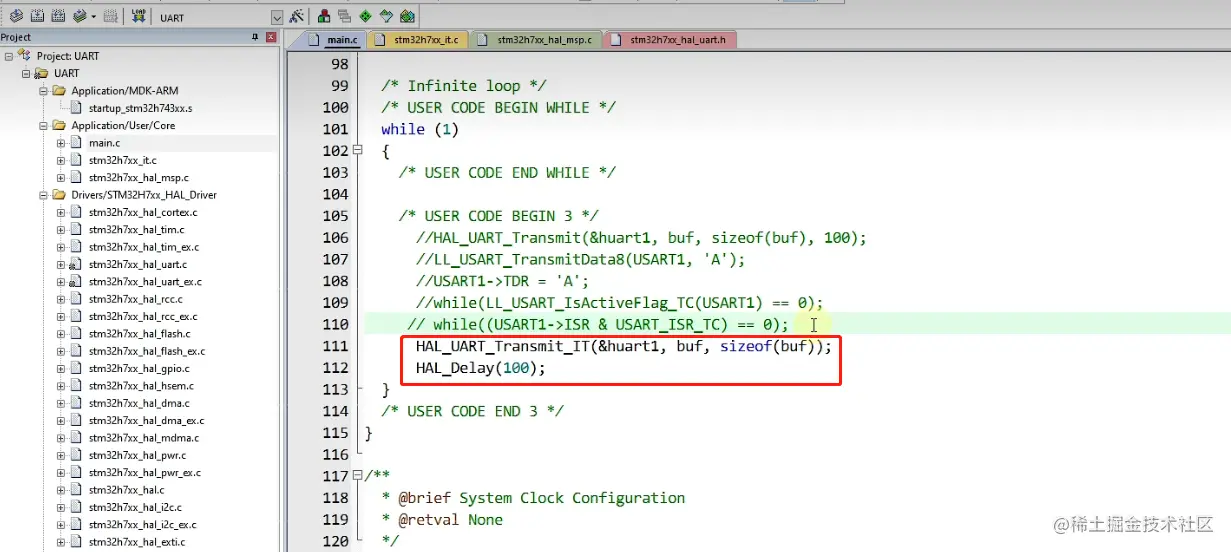Click the Translate file toolbar icon

[16, 16]
